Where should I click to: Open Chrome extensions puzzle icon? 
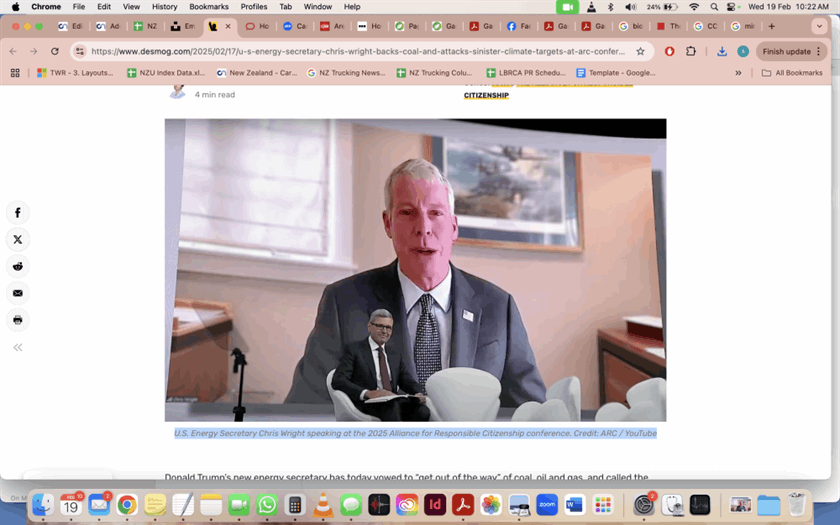691,51
